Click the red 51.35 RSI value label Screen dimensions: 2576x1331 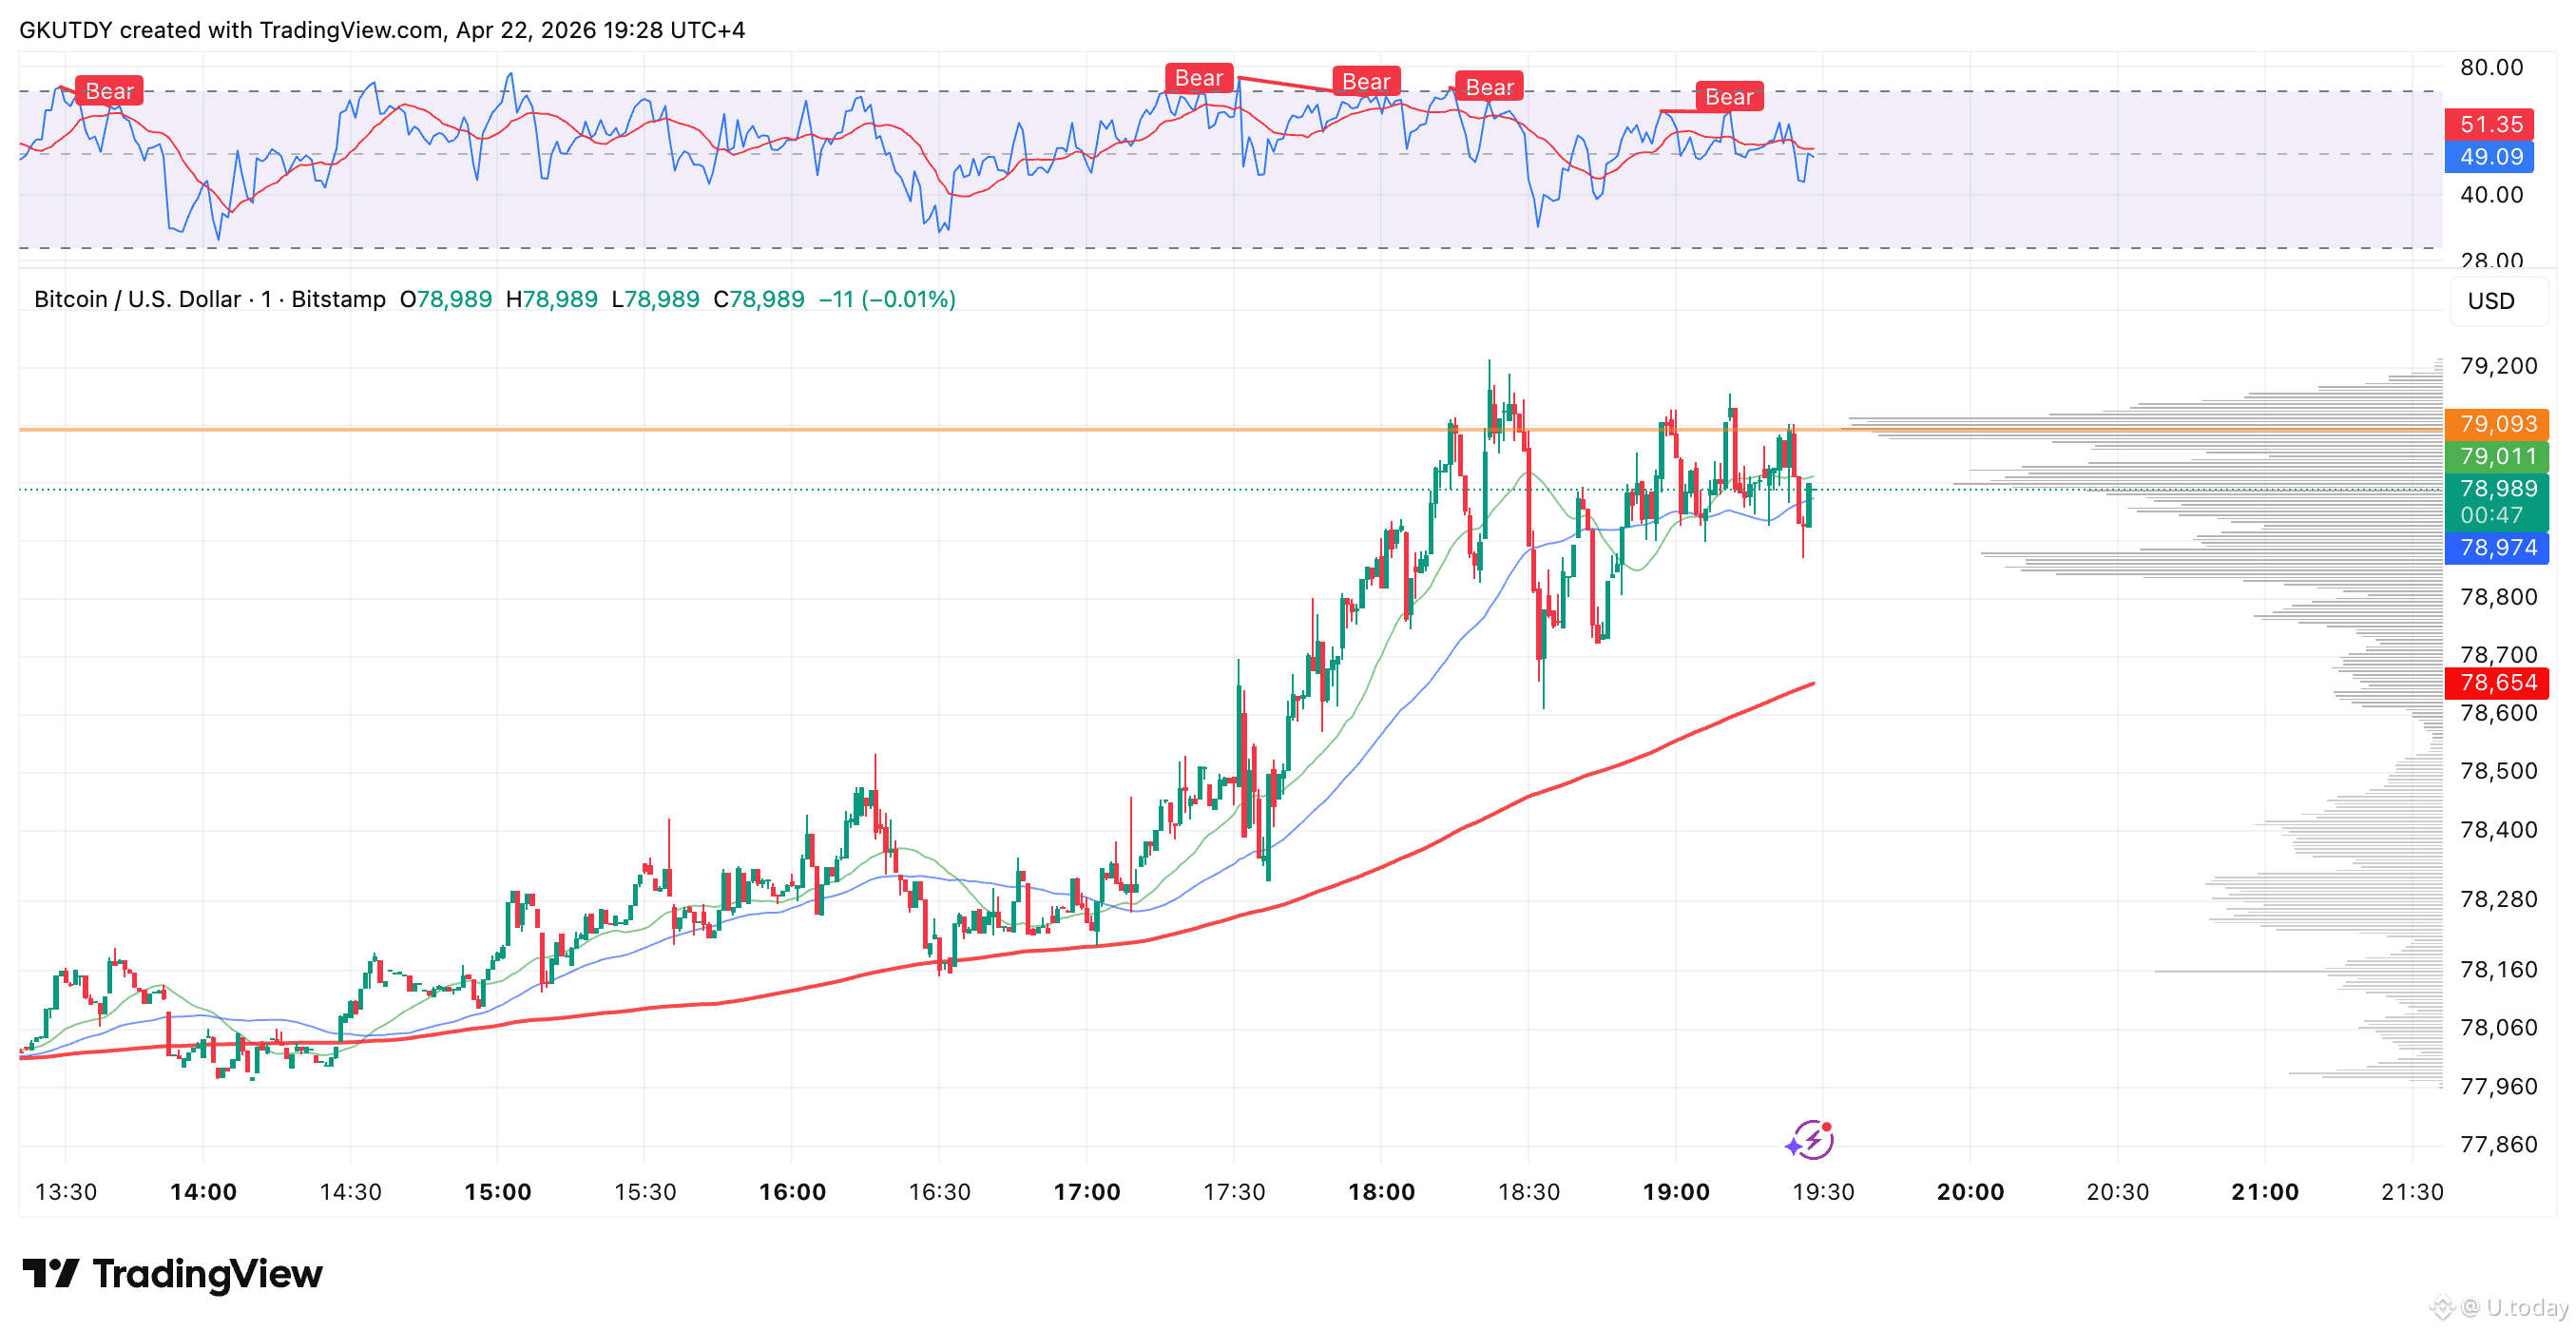pos(2490,125)
